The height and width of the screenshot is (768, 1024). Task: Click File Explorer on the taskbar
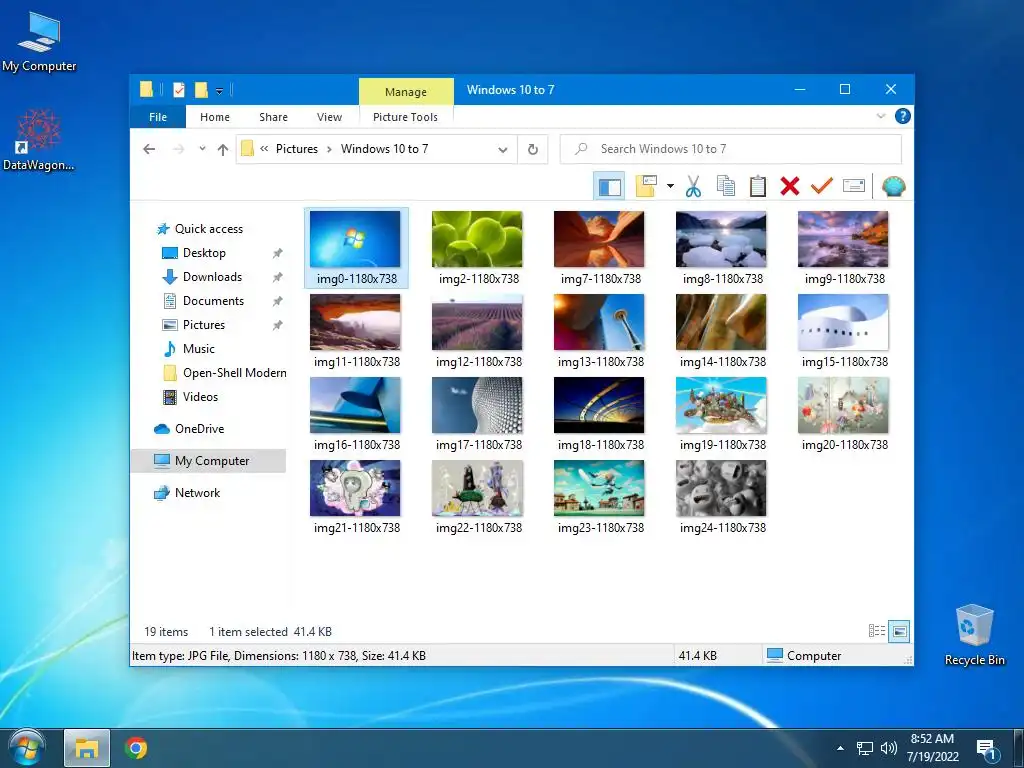coord(86,748)
